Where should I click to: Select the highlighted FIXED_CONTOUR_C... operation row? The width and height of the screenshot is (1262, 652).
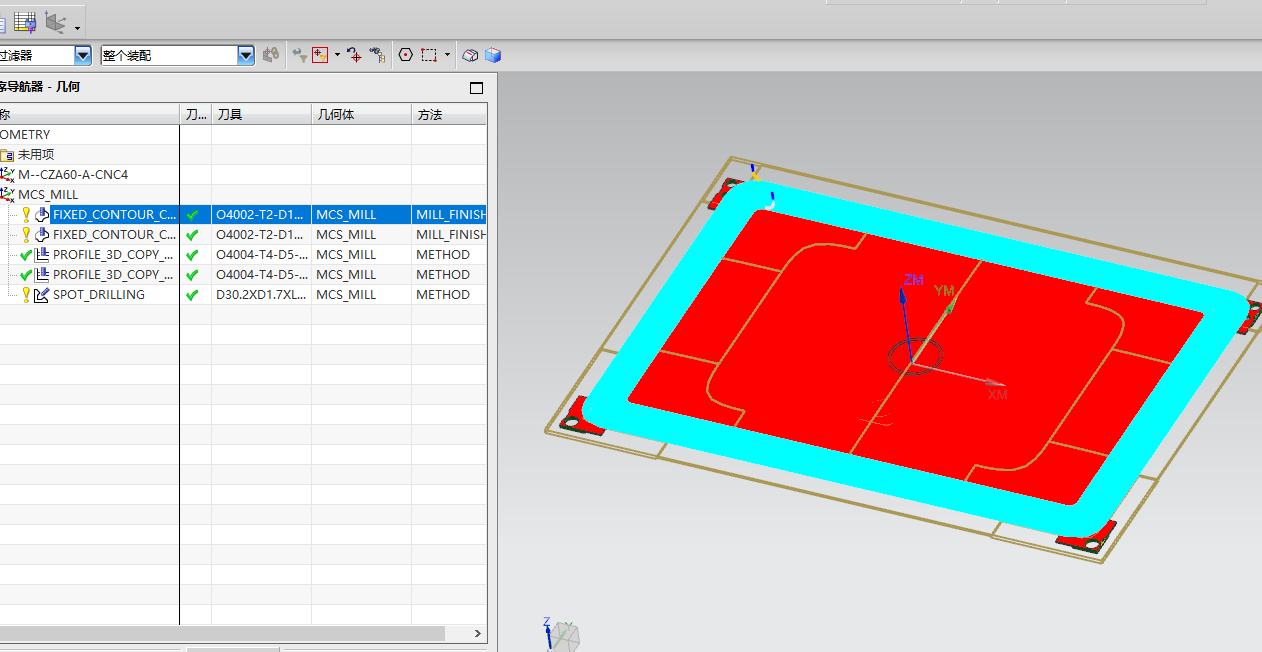243,214
